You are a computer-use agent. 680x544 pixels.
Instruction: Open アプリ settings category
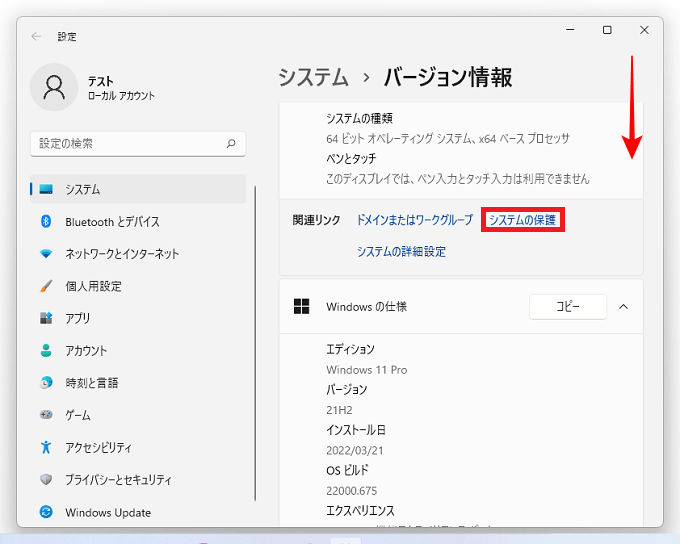pos(138,318)
